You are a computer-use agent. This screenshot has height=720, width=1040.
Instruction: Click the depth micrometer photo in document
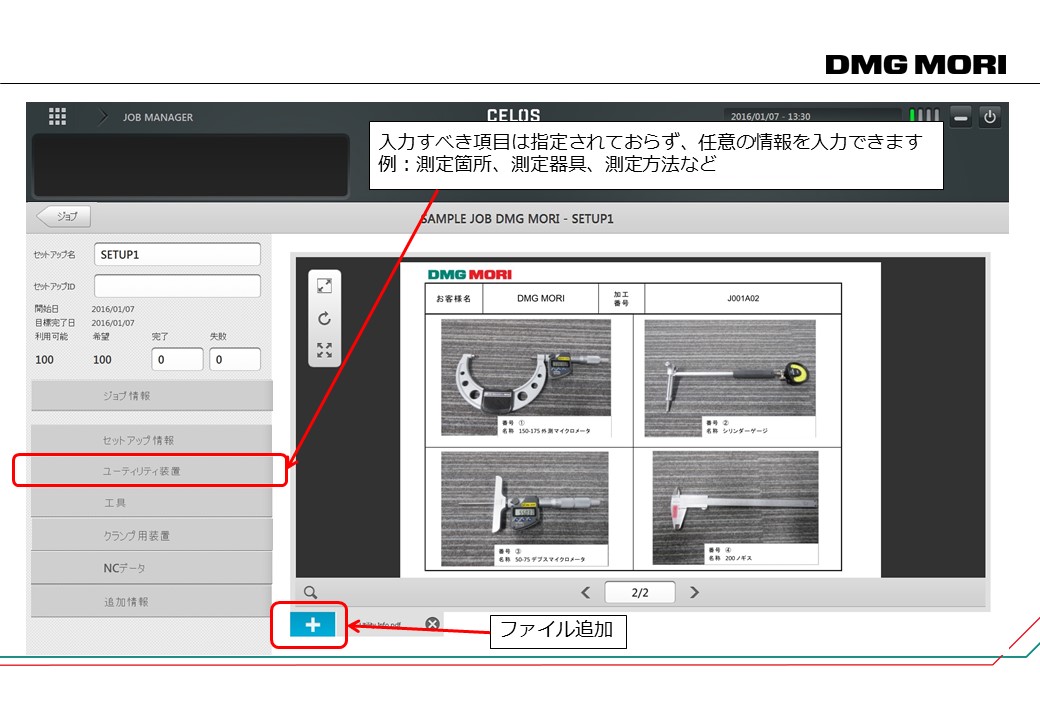pyautogui.click(x=525, y=509)
